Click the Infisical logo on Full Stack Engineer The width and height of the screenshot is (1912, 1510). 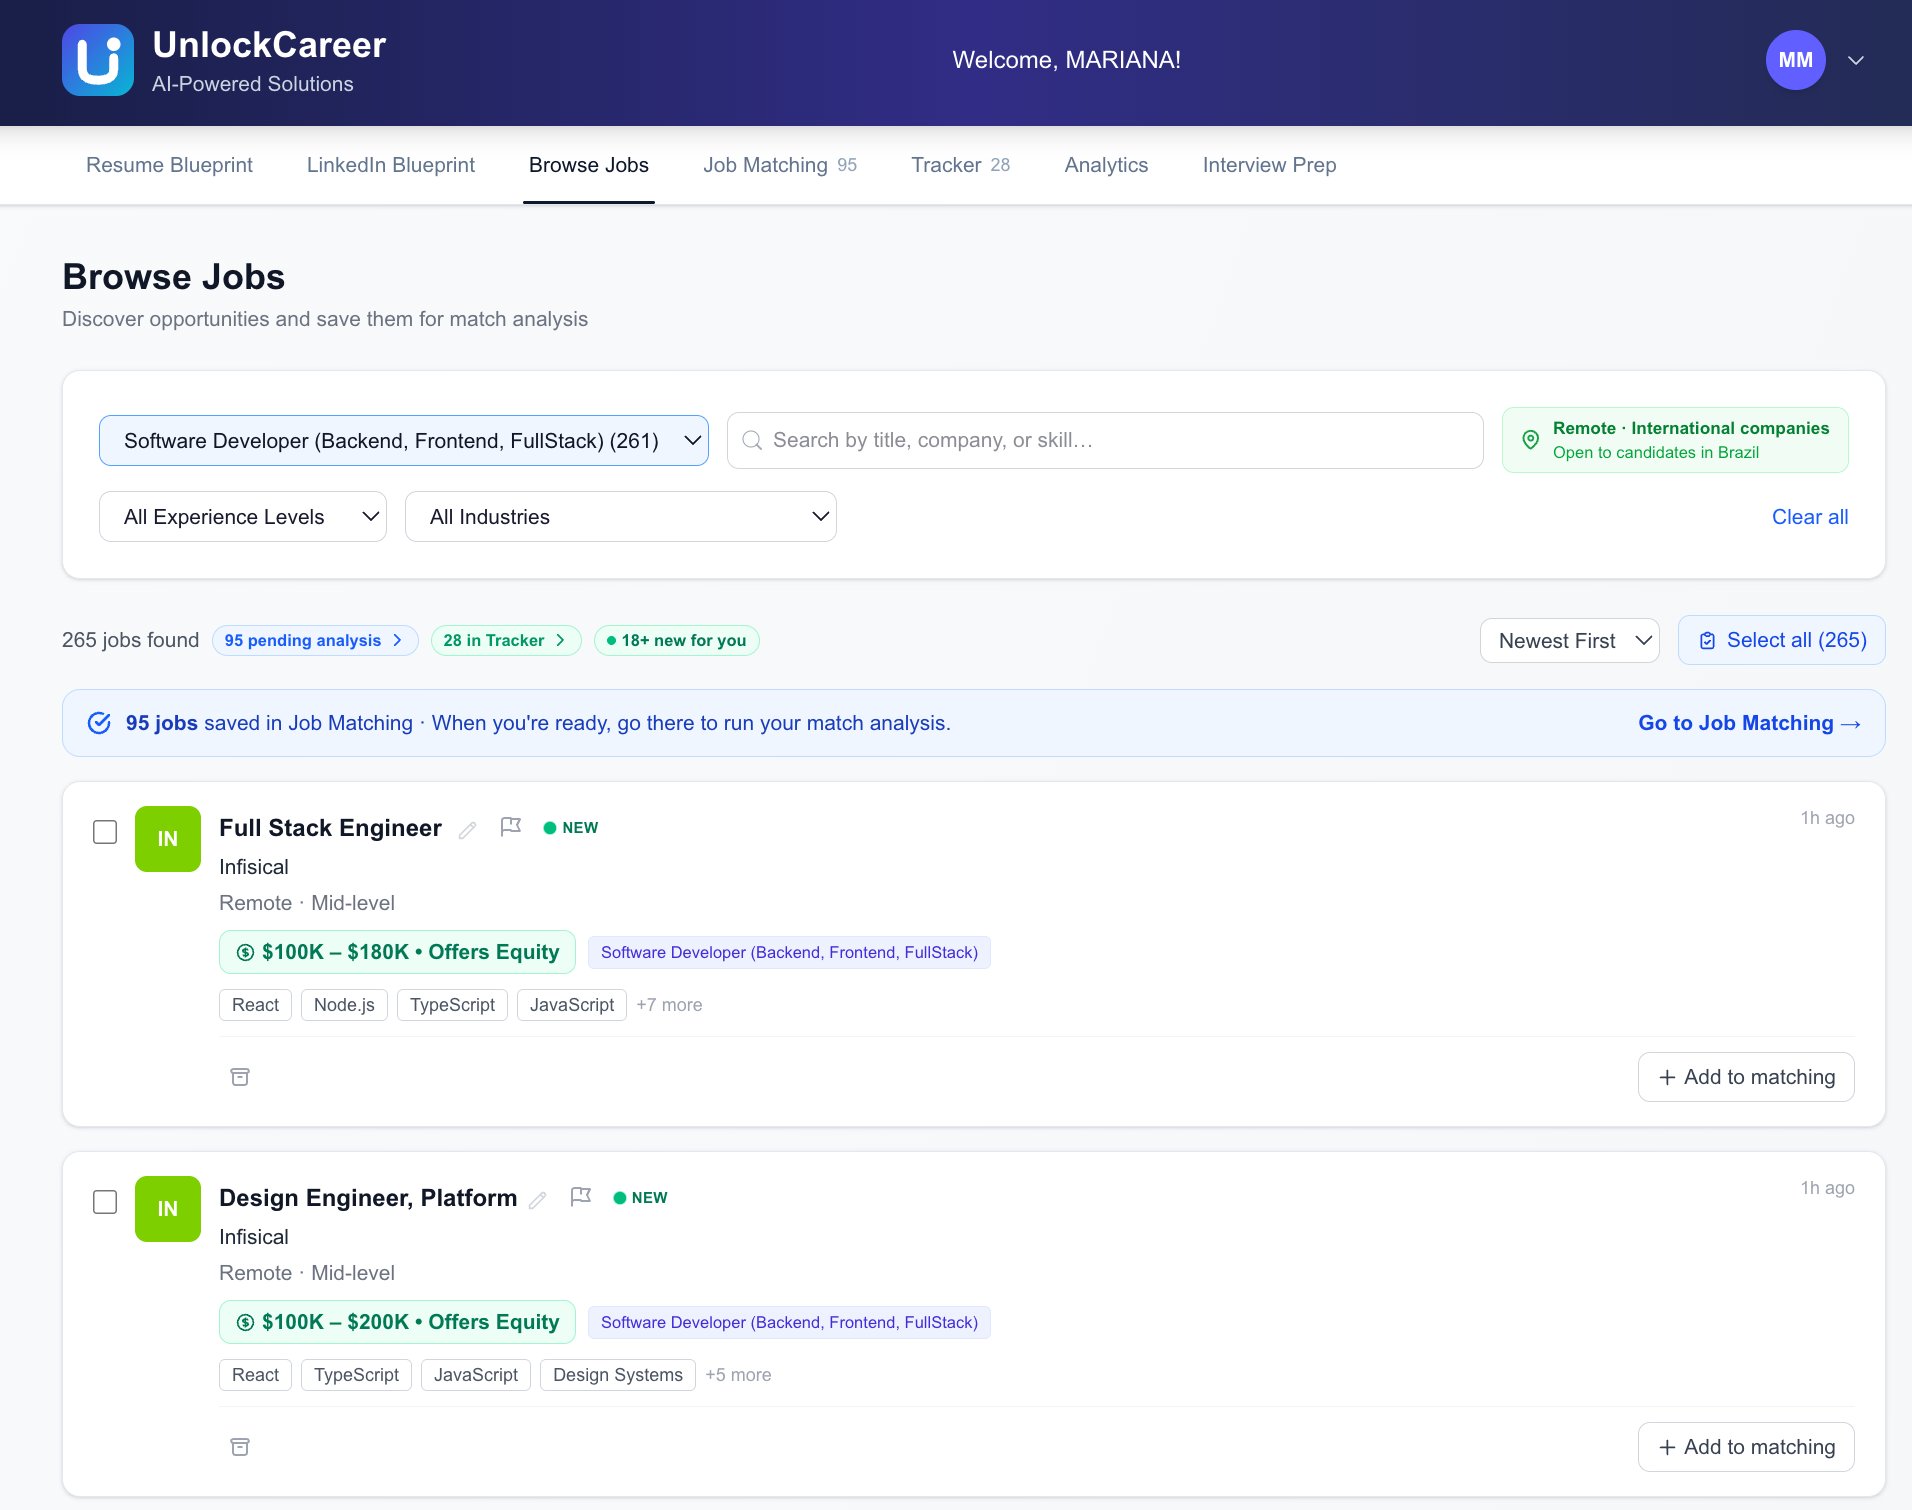(x=168, y=839)
